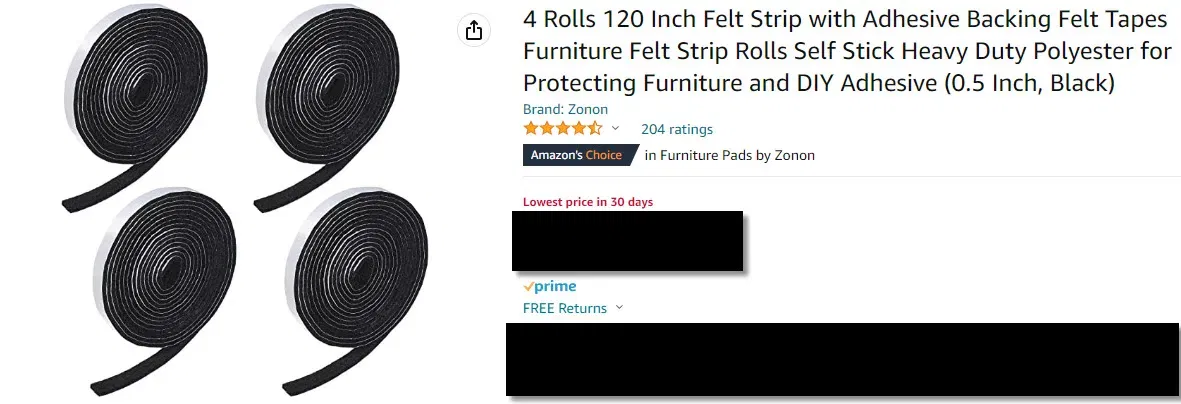Viewport: 1181px width, 404px height.
Task: Open the Brand: Zonon store link
Action: [565, 109]
